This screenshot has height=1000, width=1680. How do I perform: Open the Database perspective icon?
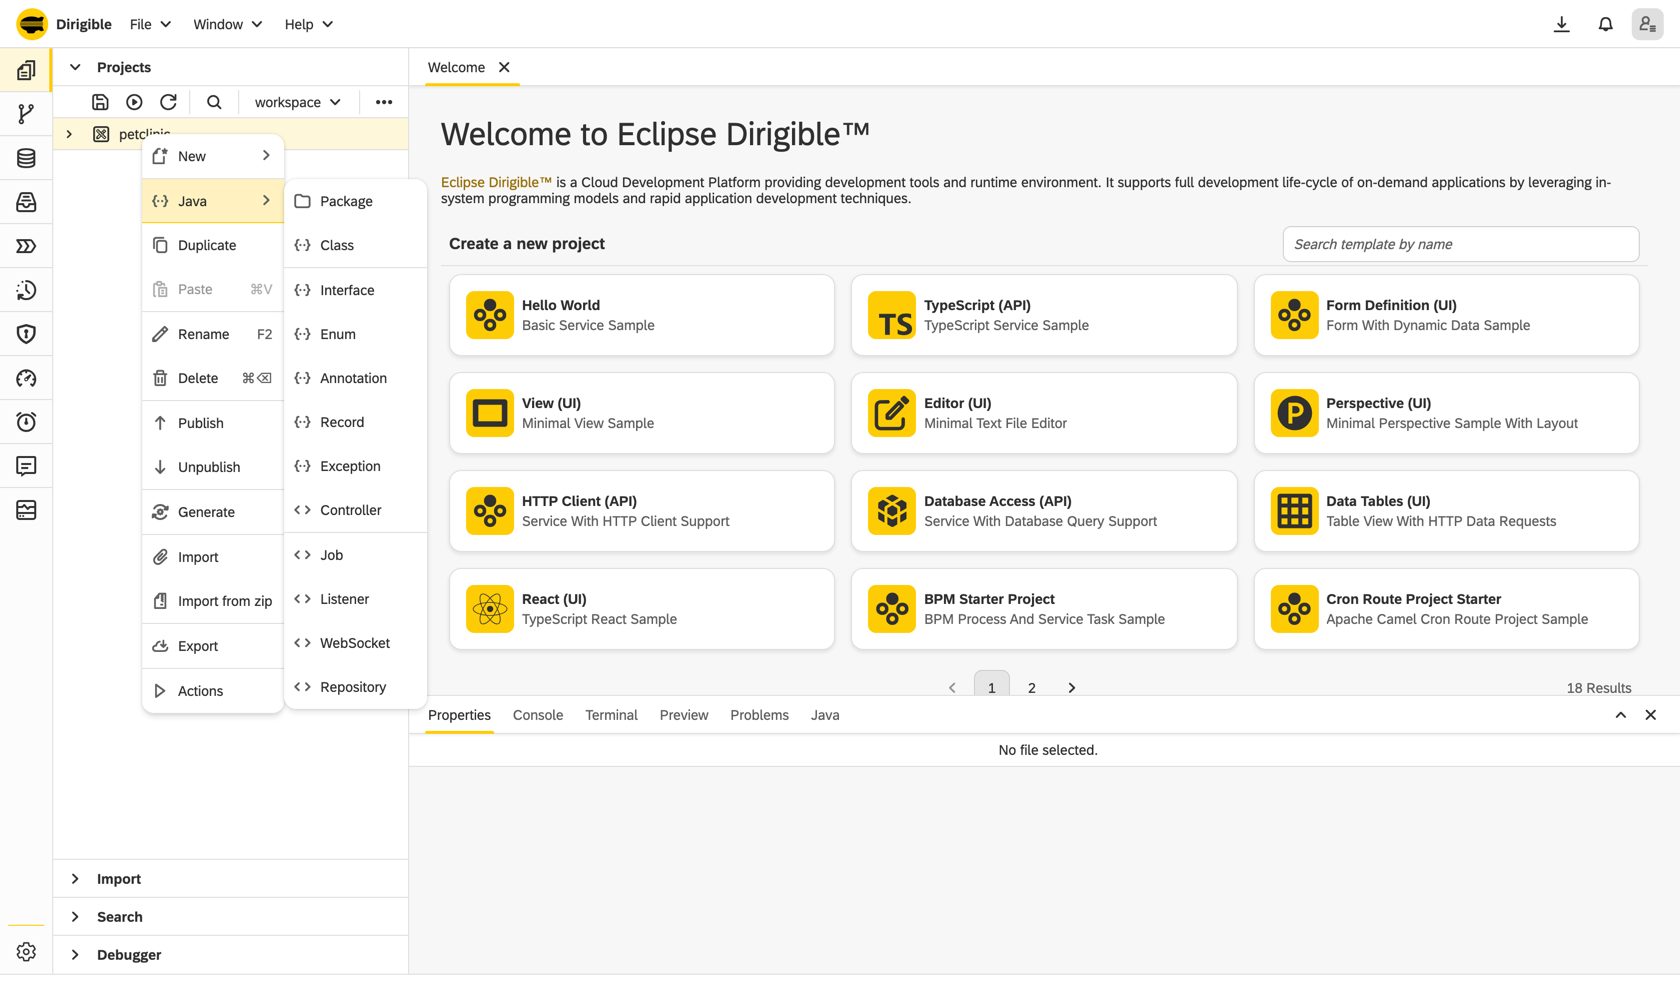click(26, 158)
